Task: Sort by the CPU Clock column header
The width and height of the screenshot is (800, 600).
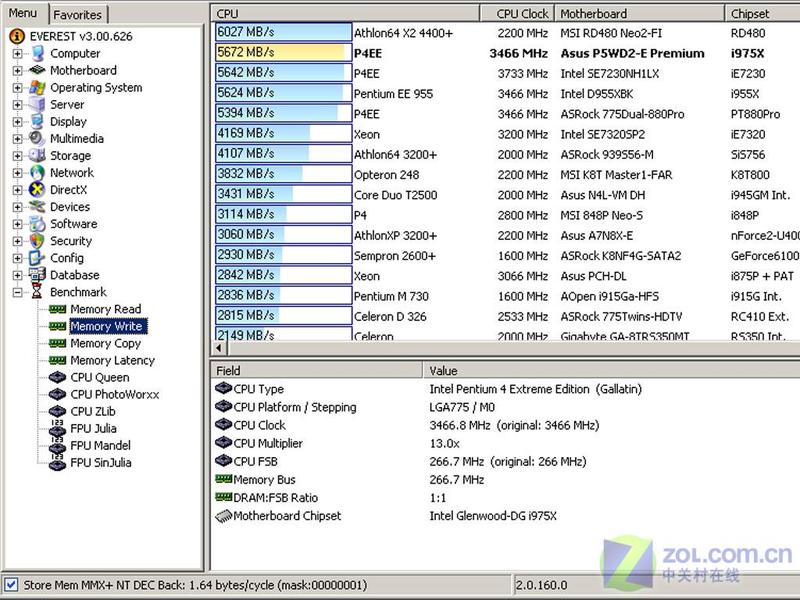Action: pyautogui.click(x=517, y=13)
